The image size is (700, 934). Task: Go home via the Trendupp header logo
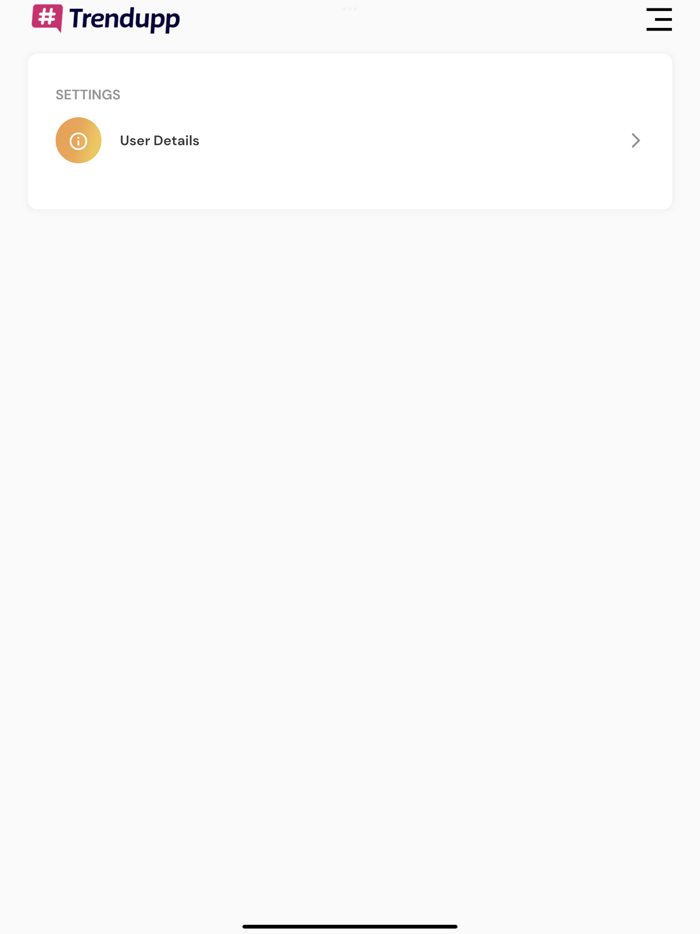106,18
